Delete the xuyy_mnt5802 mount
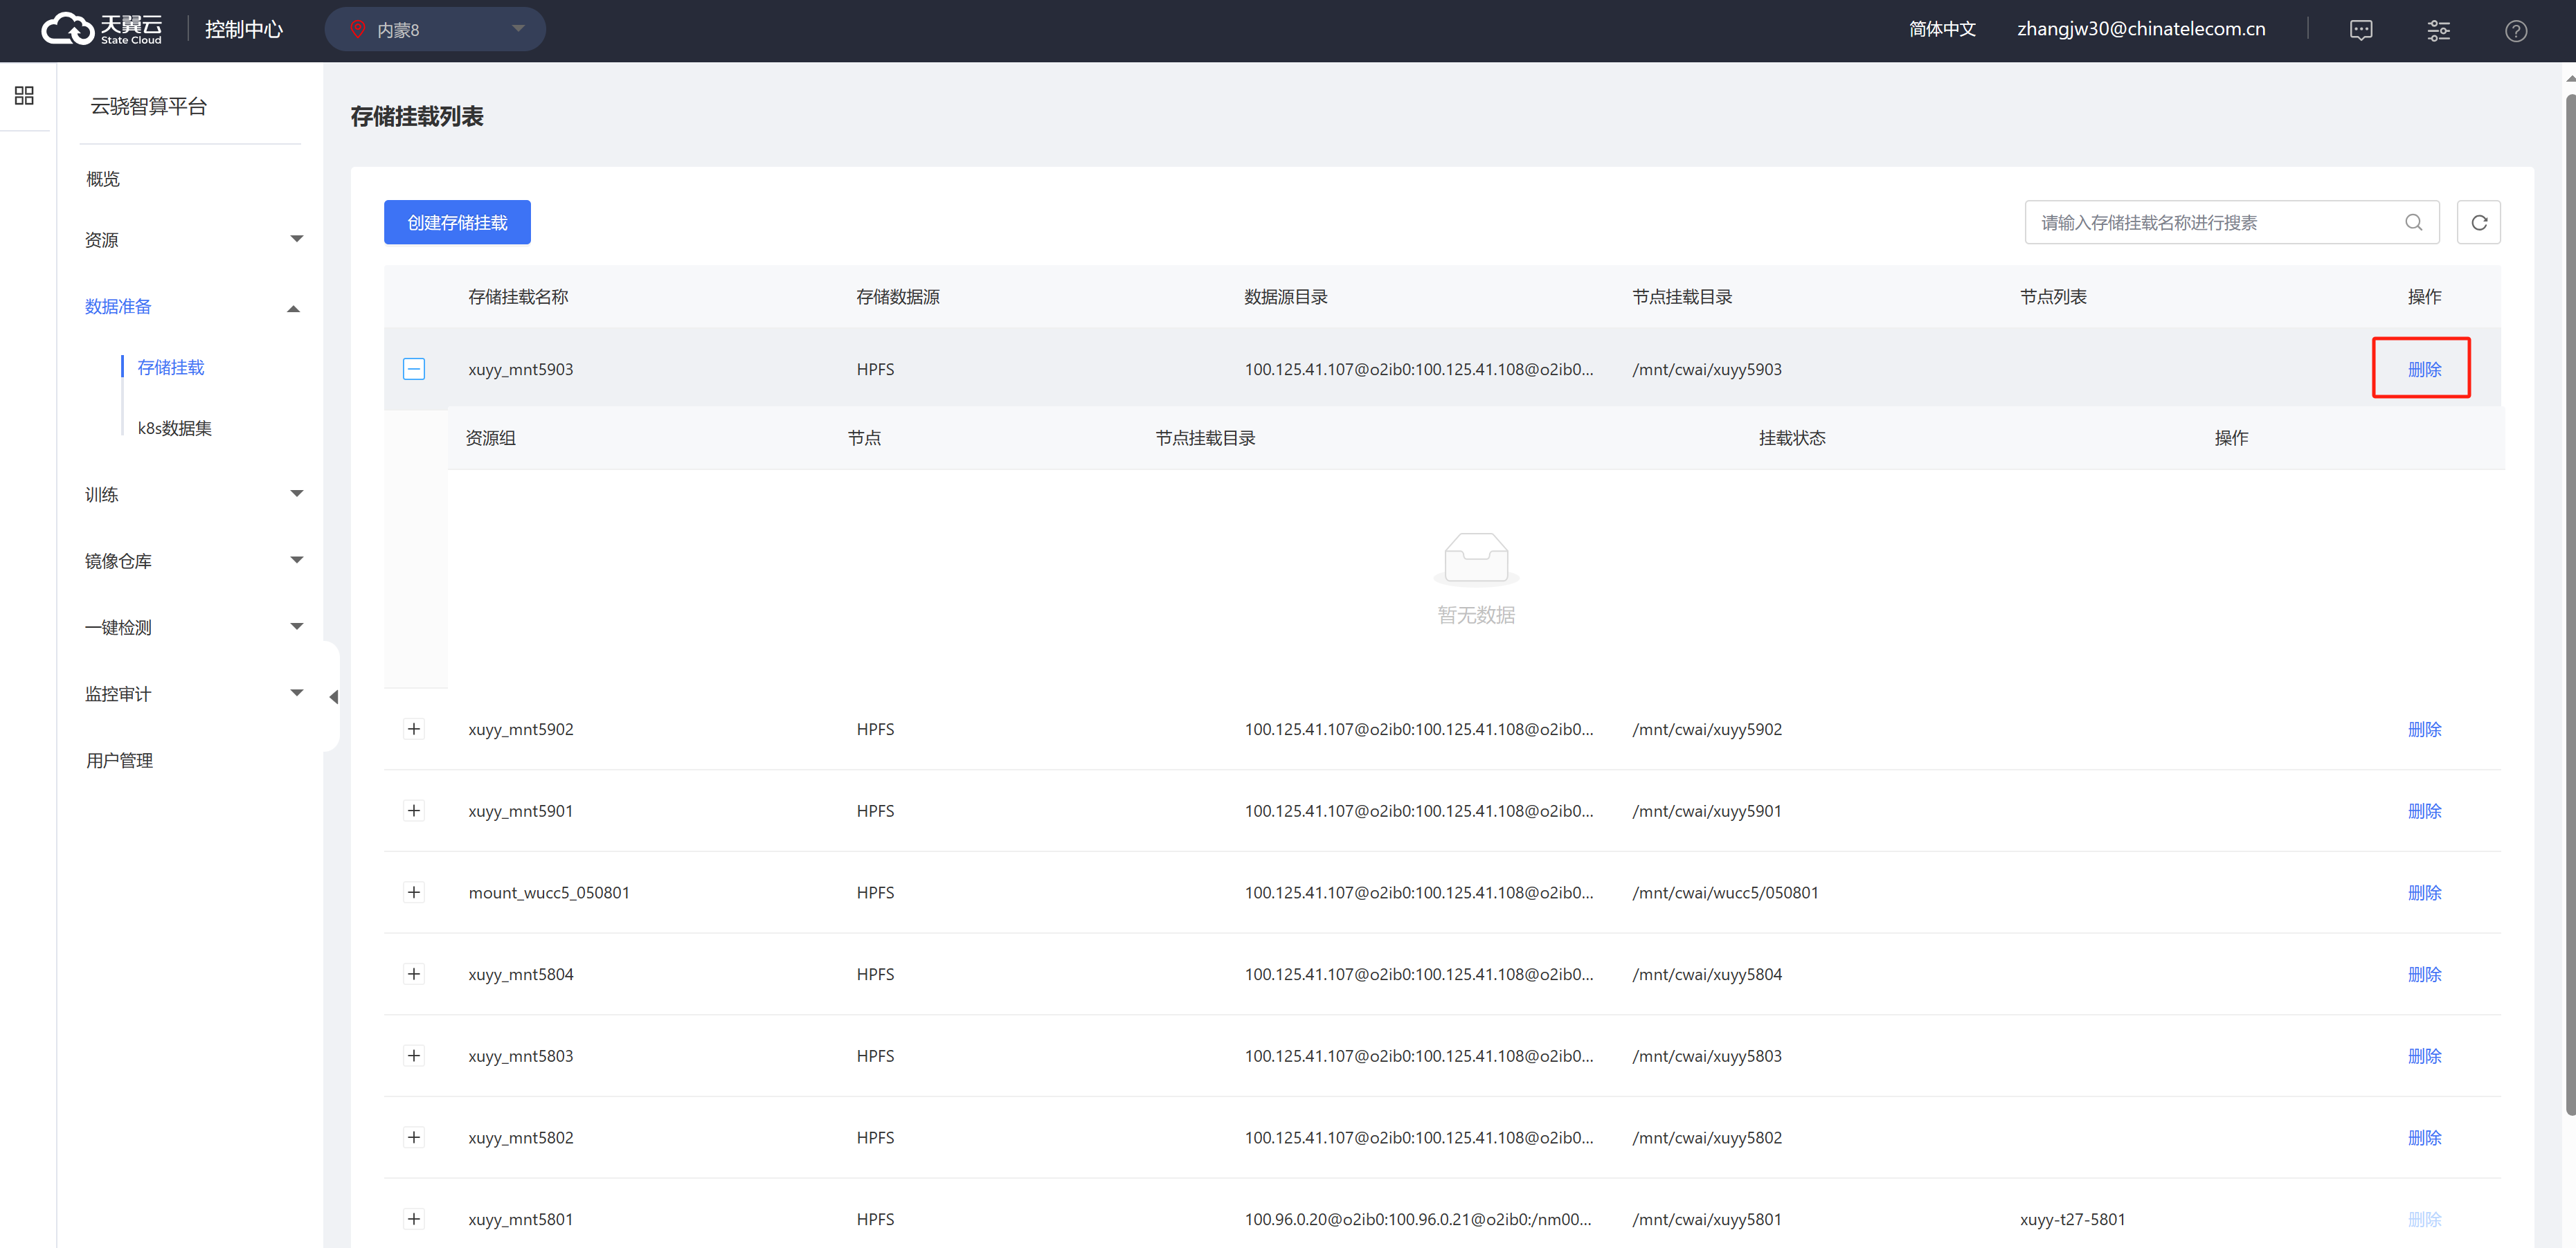 point(2424,1137)
